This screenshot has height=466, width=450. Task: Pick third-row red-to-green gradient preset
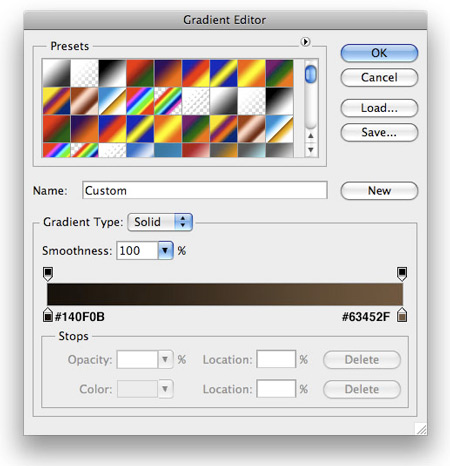[56, 129]
